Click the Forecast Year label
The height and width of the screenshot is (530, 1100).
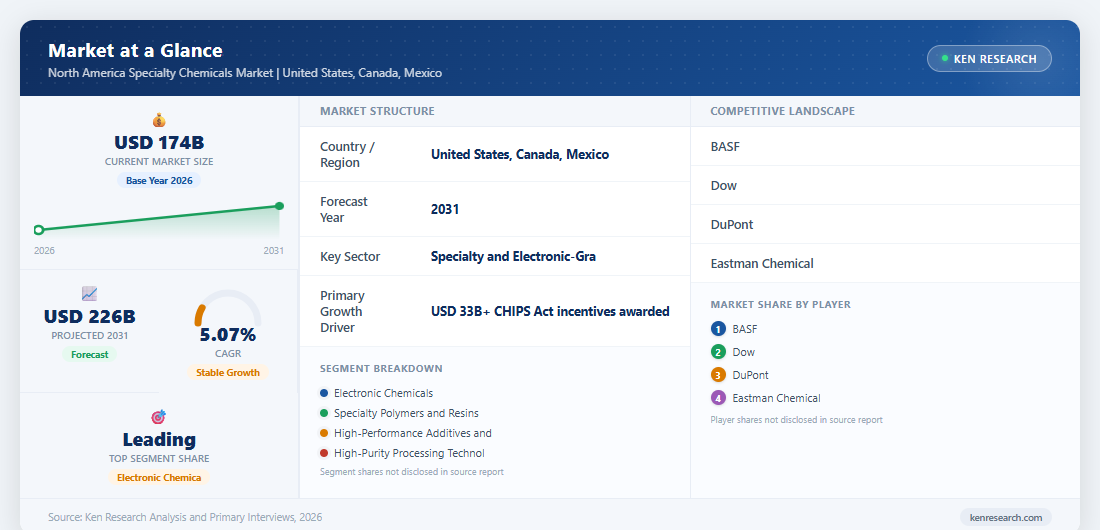(344, 209)
